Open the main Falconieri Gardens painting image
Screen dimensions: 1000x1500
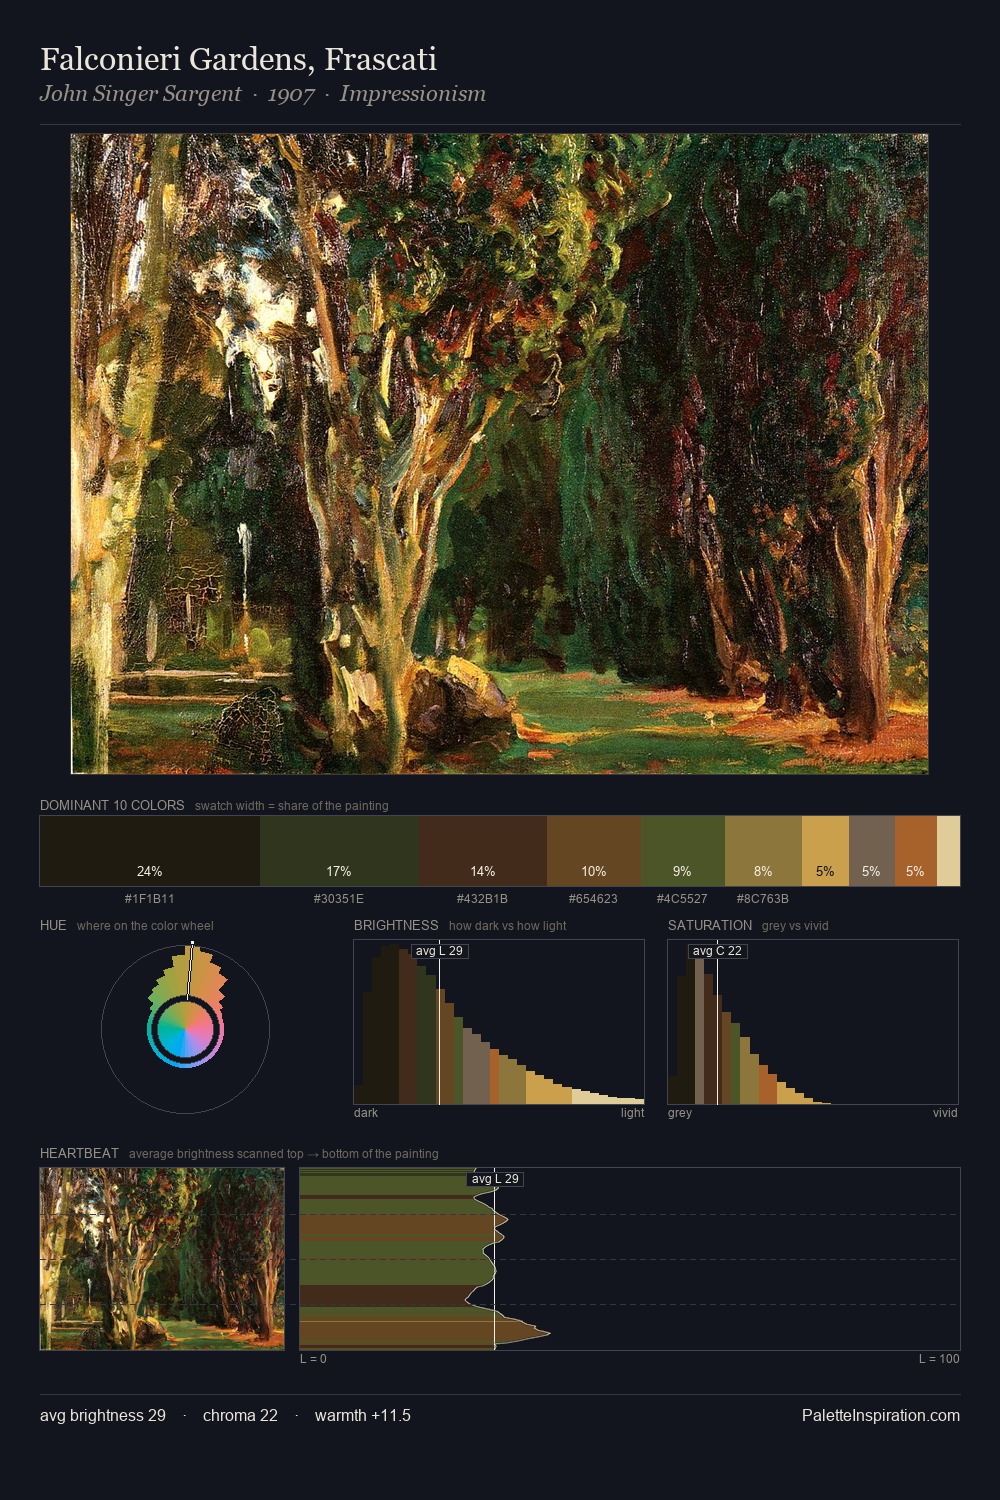pyautogui.click(x=500, y=454)
